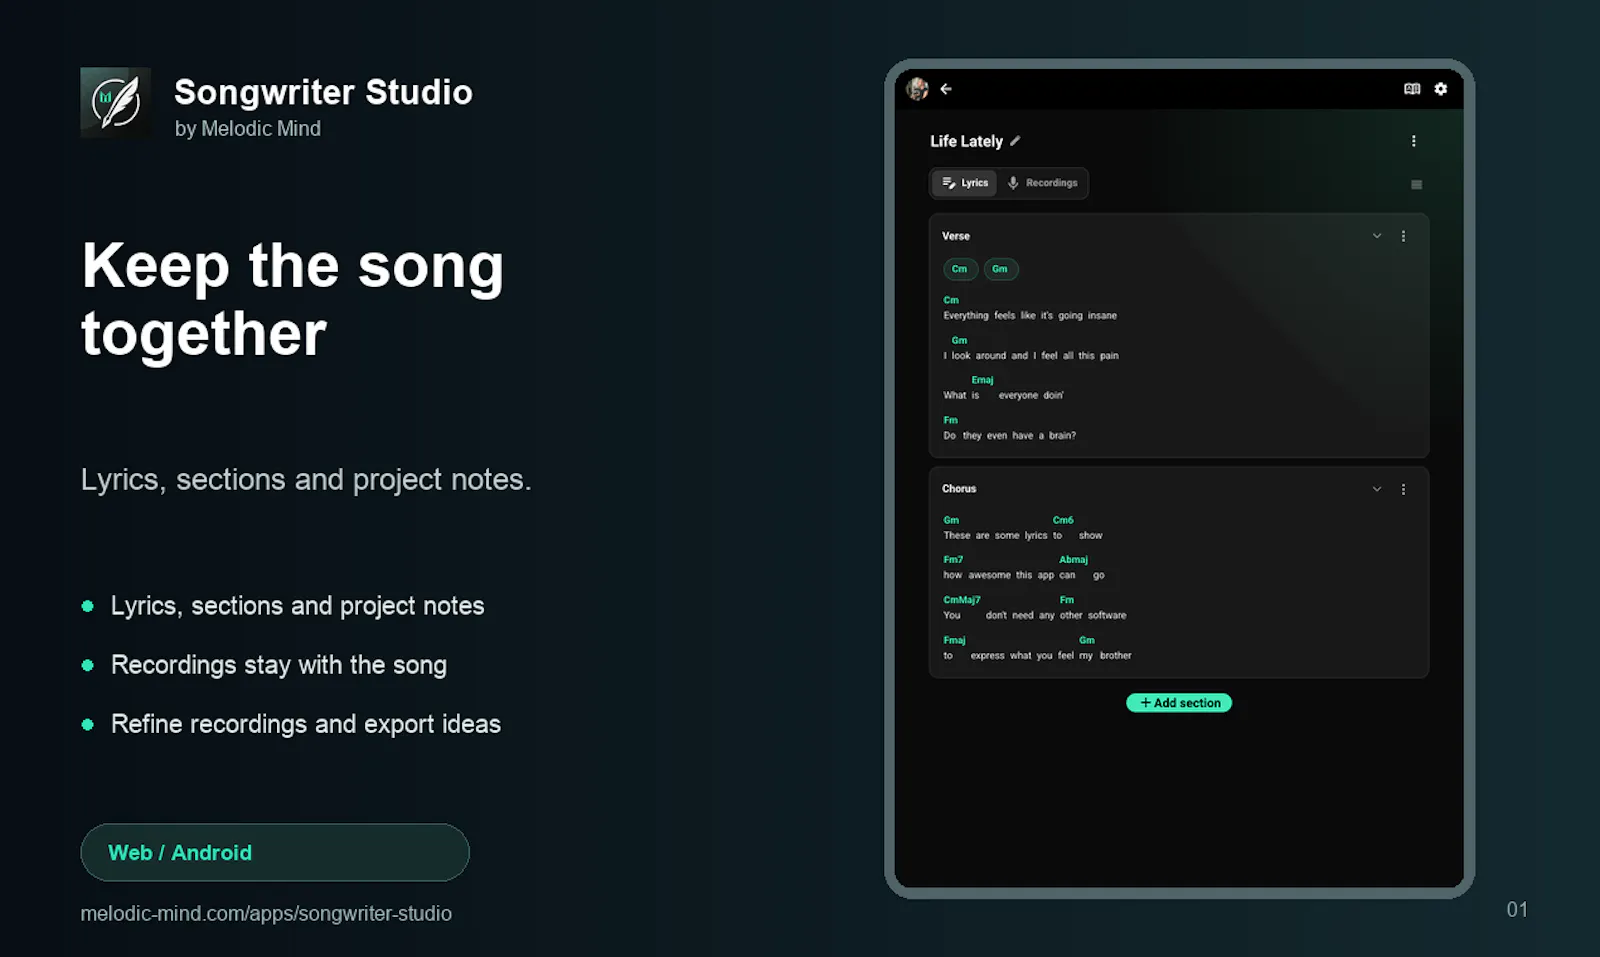Click the Cm6 chord in Chorus
Viewport: 1600px width, 957px height.
point(1063,520)
